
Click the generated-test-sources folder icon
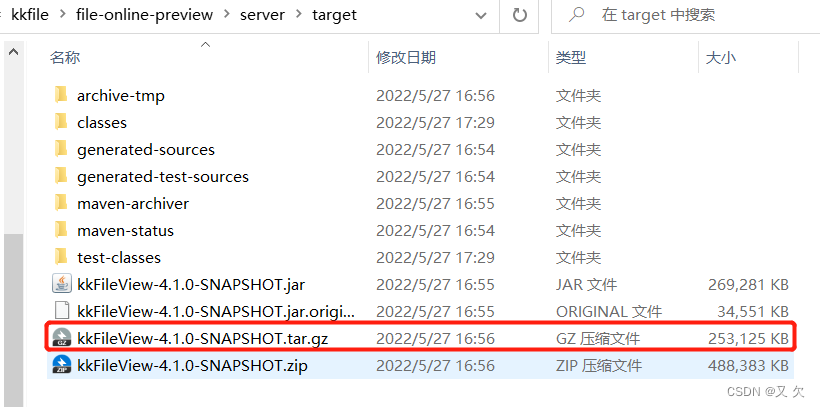click(61, 177)
